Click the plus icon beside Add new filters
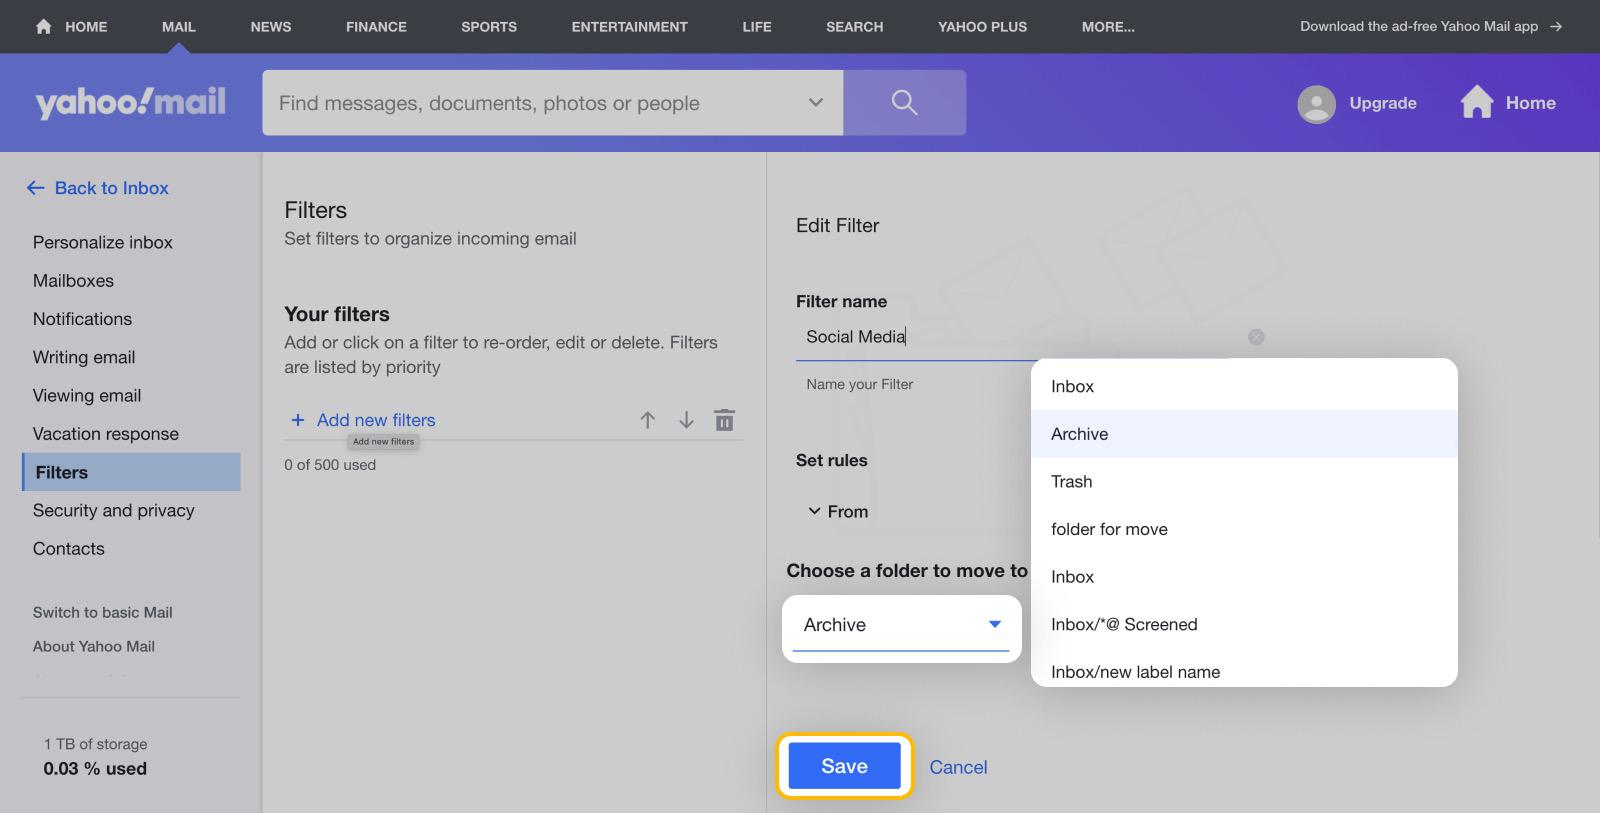The image size is (1600, 813). click(297, 420)
